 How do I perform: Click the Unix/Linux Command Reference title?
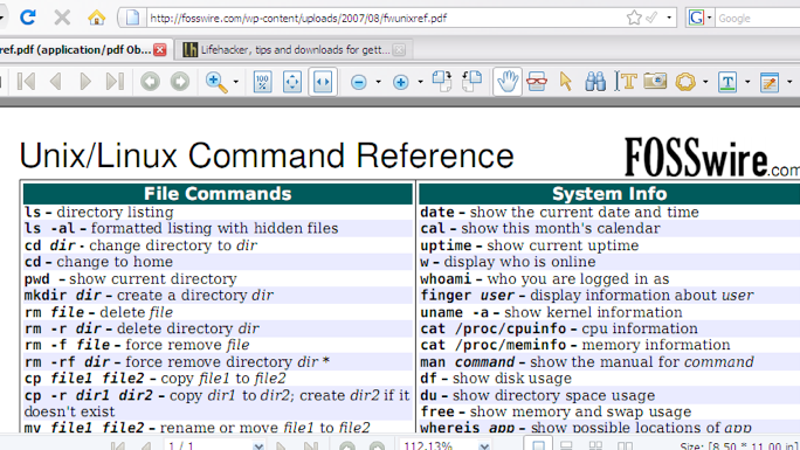coord(266,156)
